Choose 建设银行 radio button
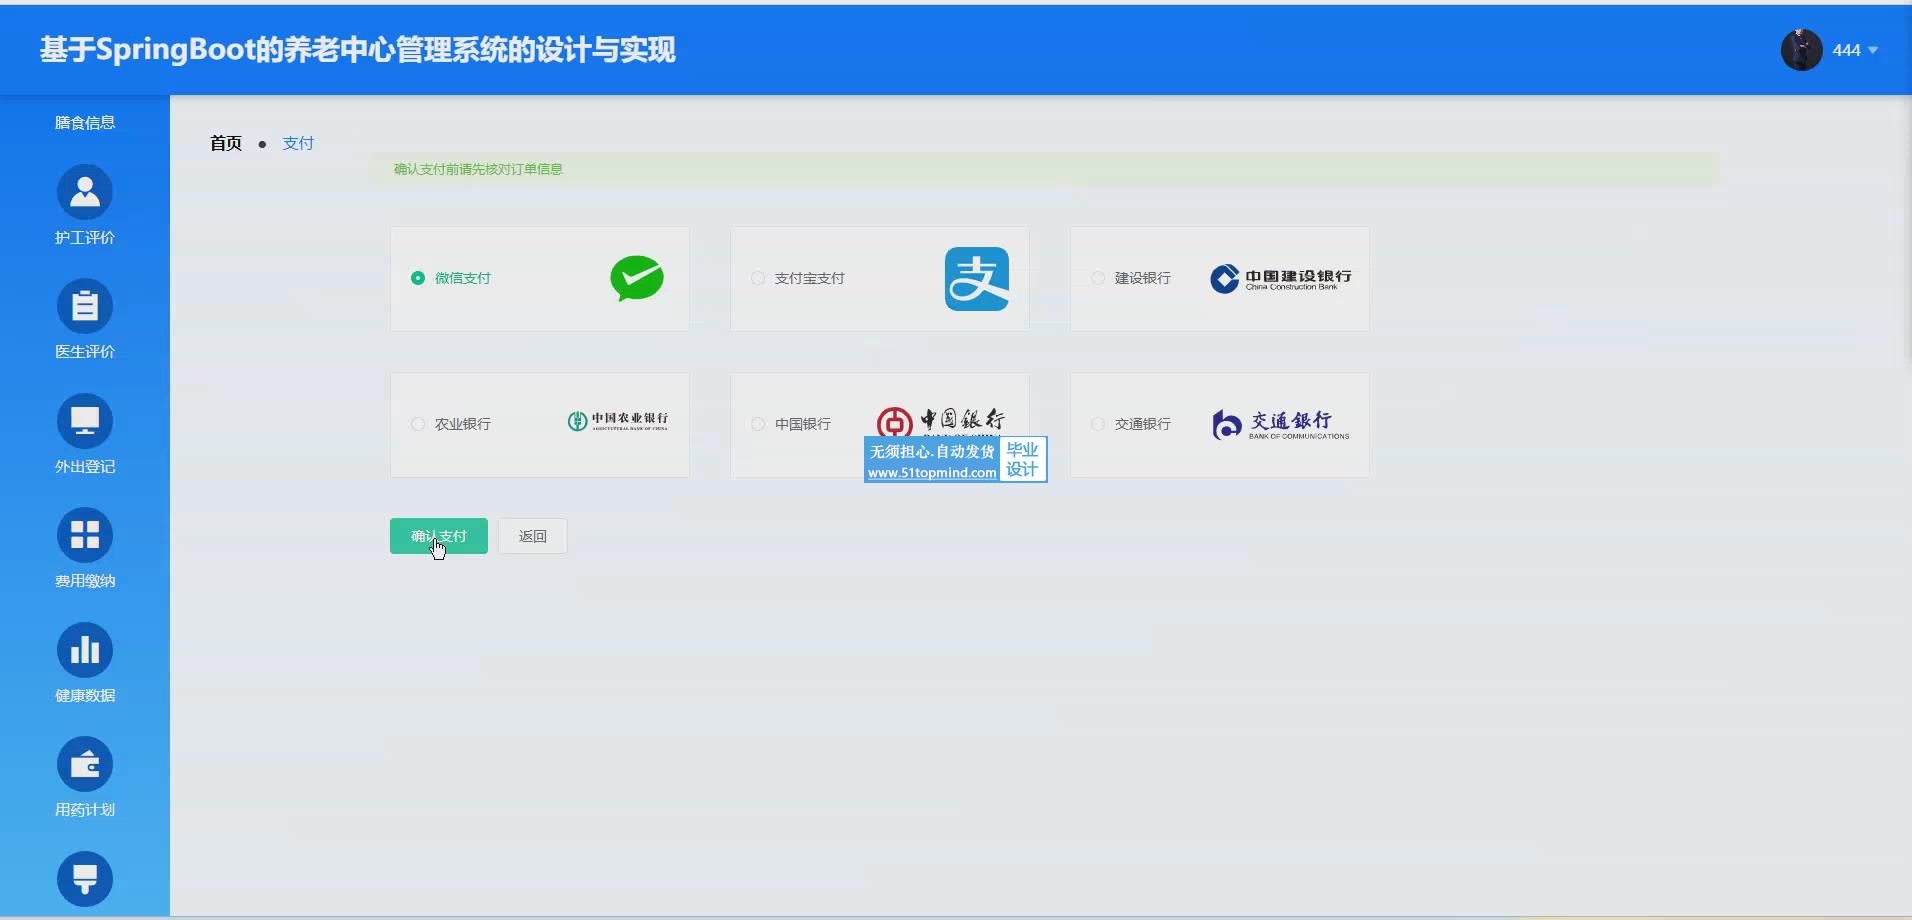The width and height of the screenshot is (1912, 920). pyautogui.click(x=1098, y=278)
